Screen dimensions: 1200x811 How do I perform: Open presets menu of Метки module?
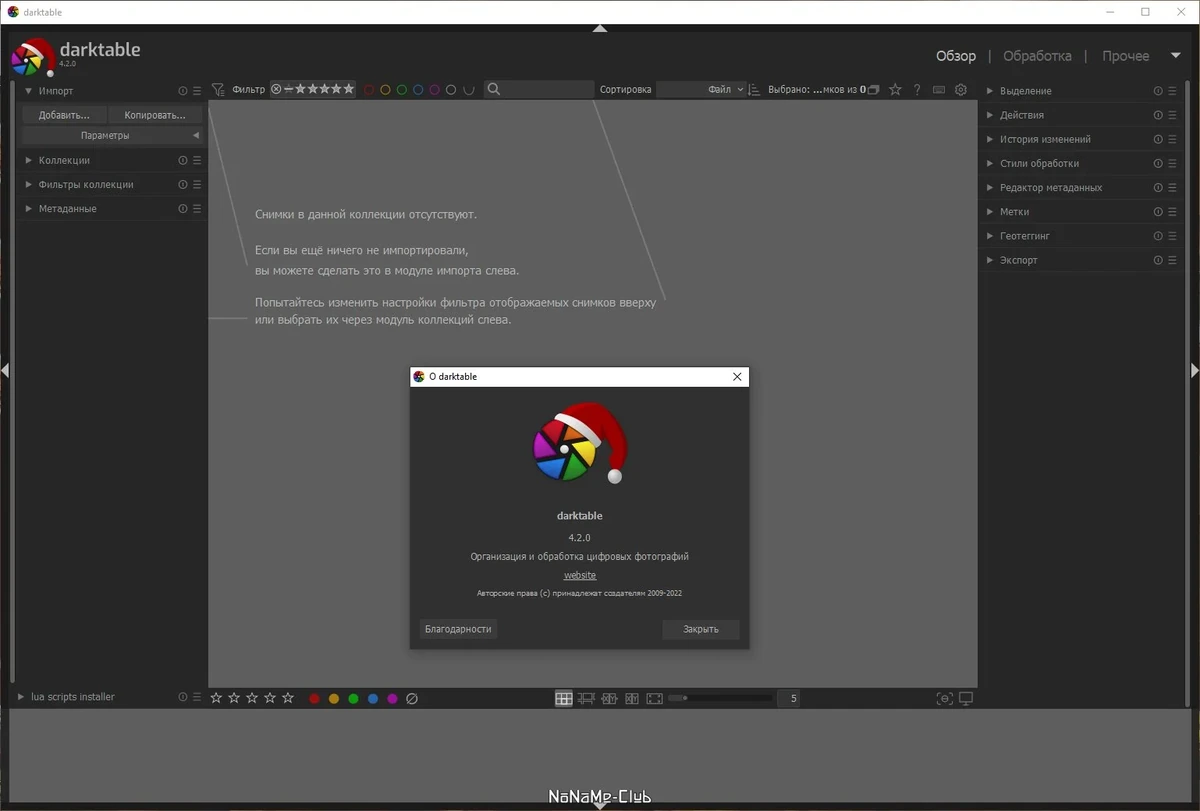[1173, 212]
